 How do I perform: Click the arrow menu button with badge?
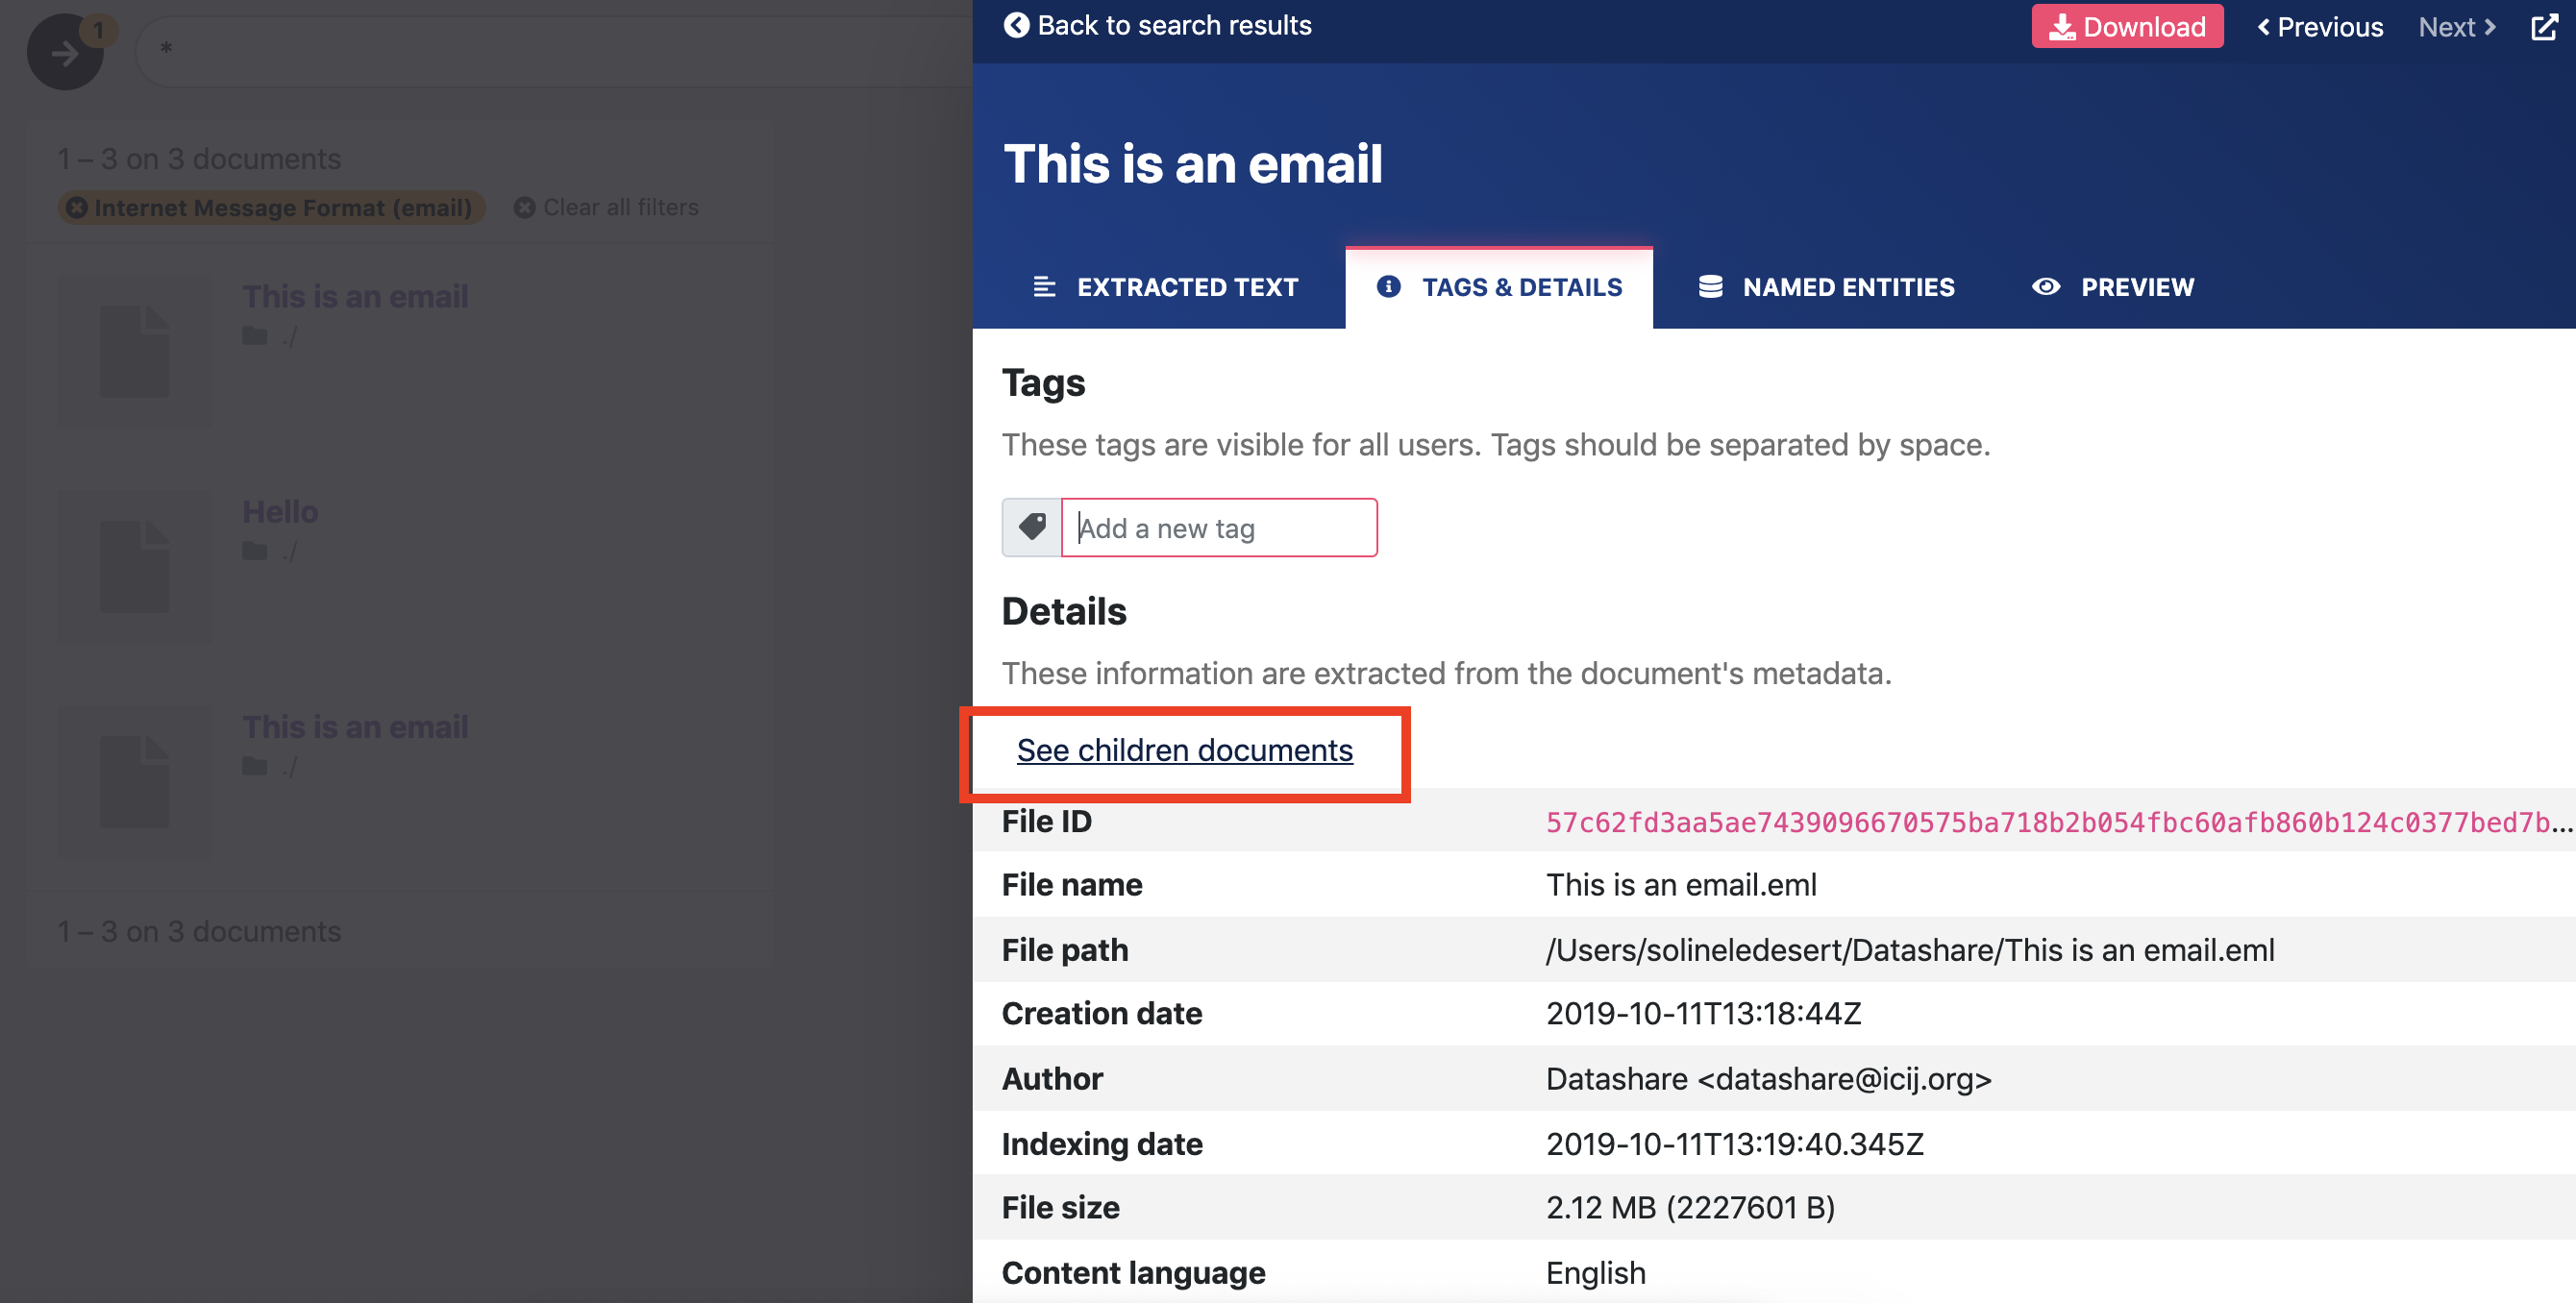(66, 52)
